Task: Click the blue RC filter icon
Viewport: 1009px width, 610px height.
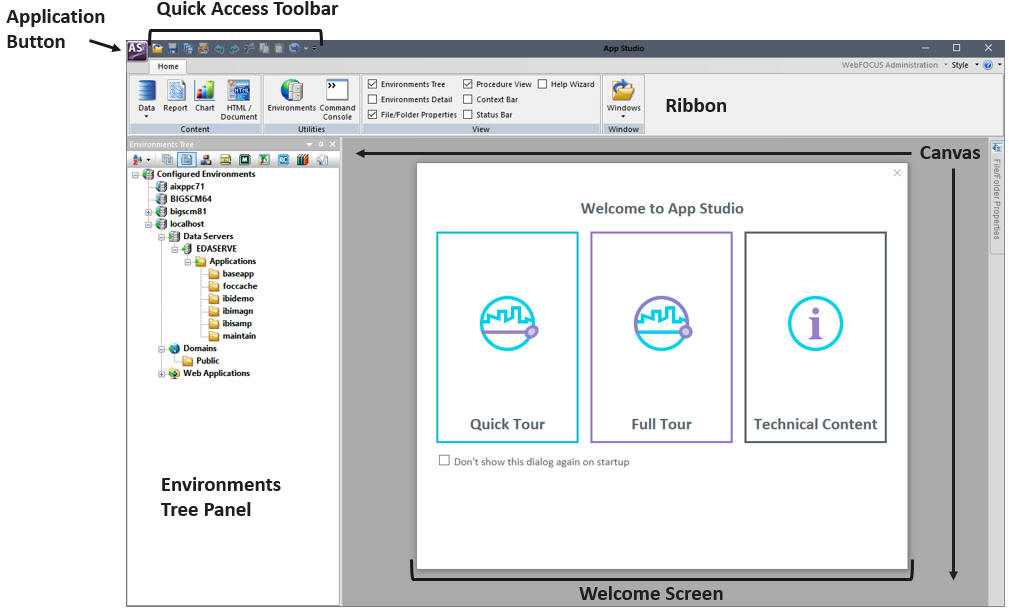Action: [283, 160]
